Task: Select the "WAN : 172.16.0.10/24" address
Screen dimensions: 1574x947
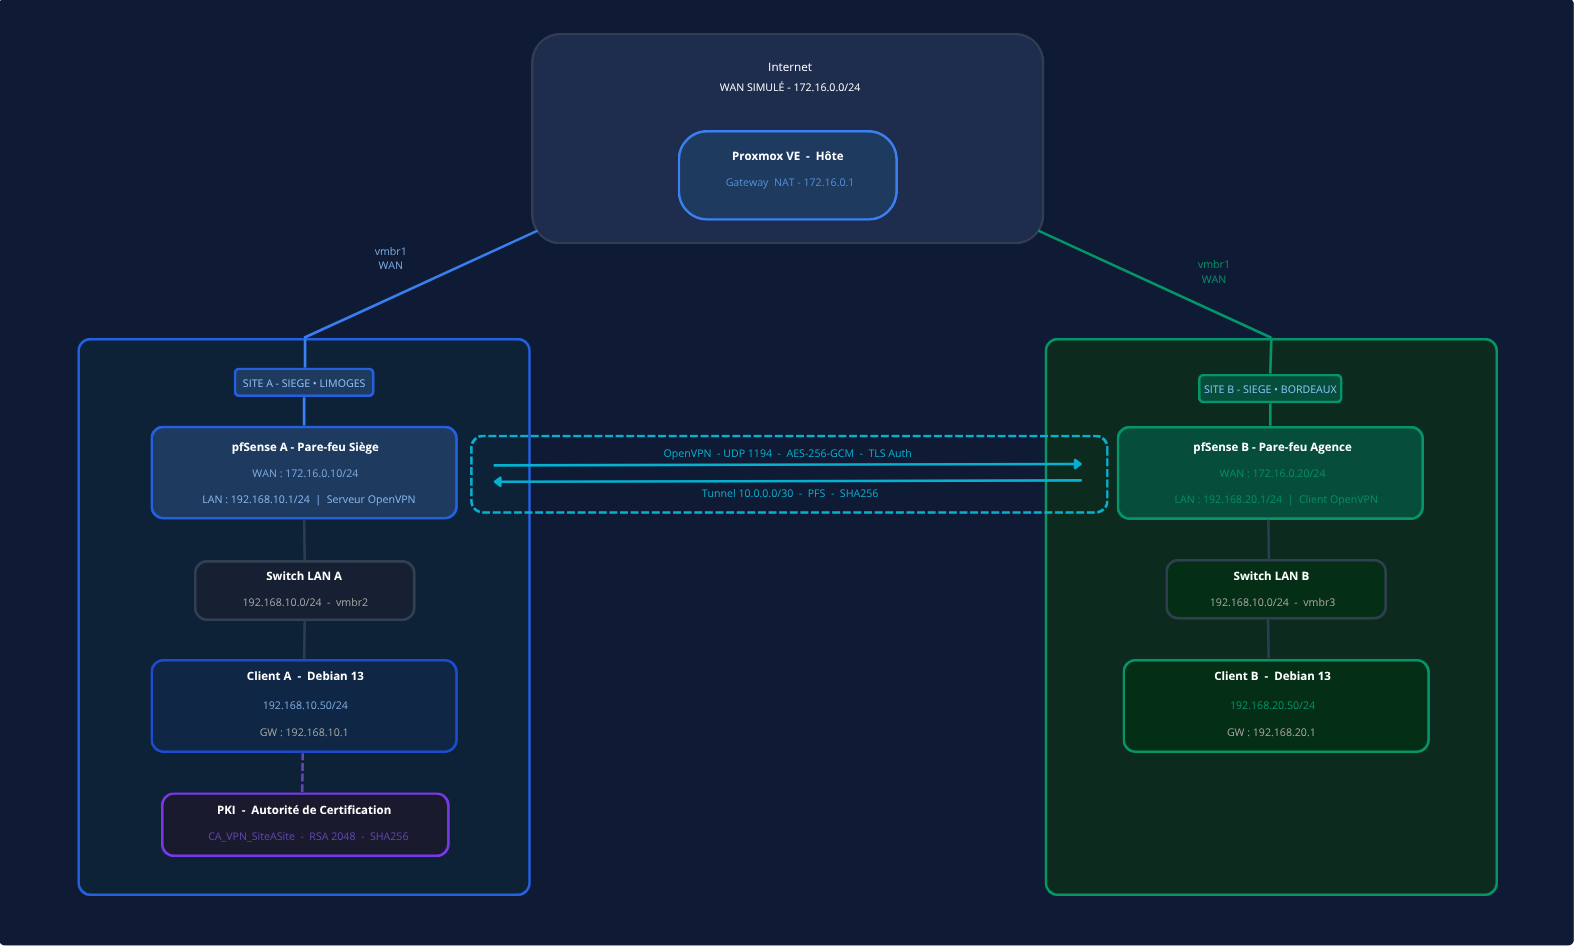Action: pos(305,473)
